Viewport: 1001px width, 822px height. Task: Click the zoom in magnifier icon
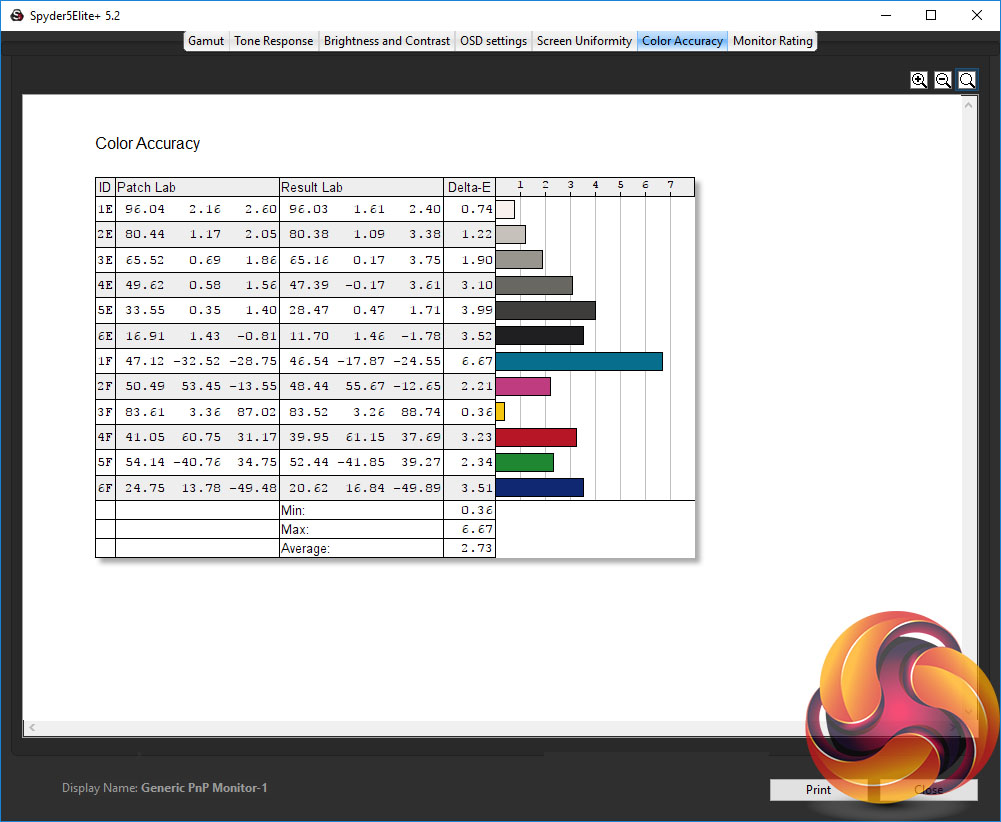click(x=919, y=80)
